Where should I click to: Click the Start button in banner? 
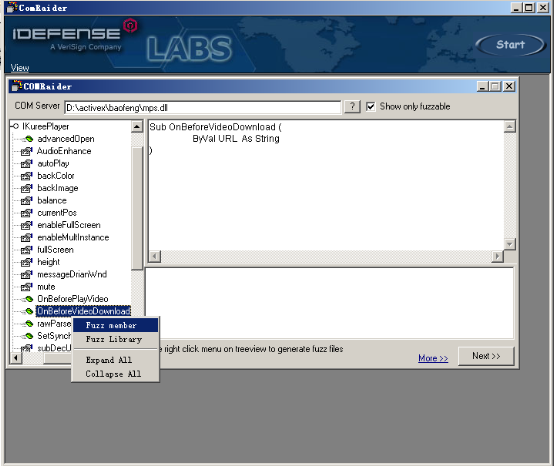point(510,45)
